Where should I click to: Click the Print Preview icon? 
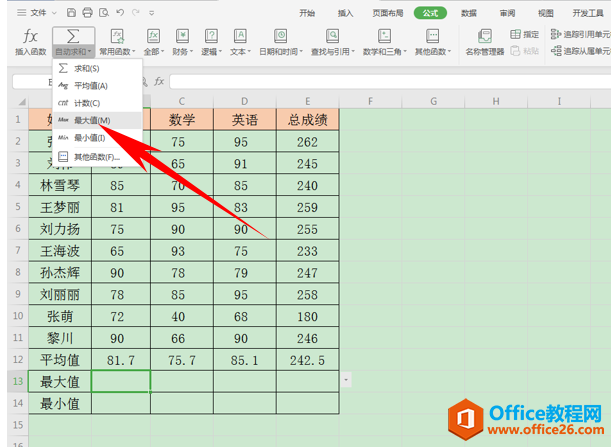[x=104, y=13]
